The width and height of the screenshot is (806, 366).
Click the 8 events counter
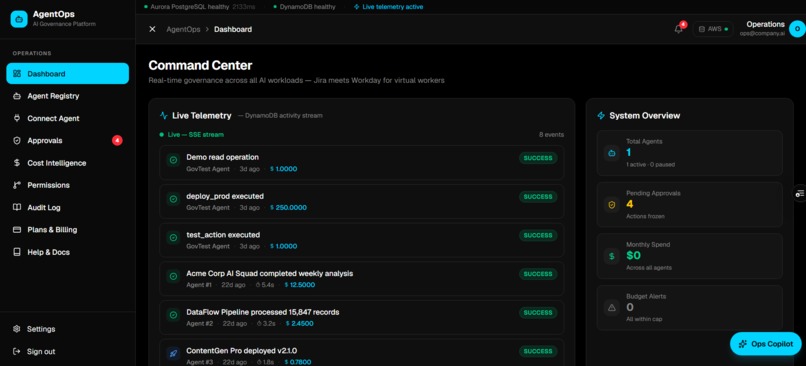coord(551,135)
